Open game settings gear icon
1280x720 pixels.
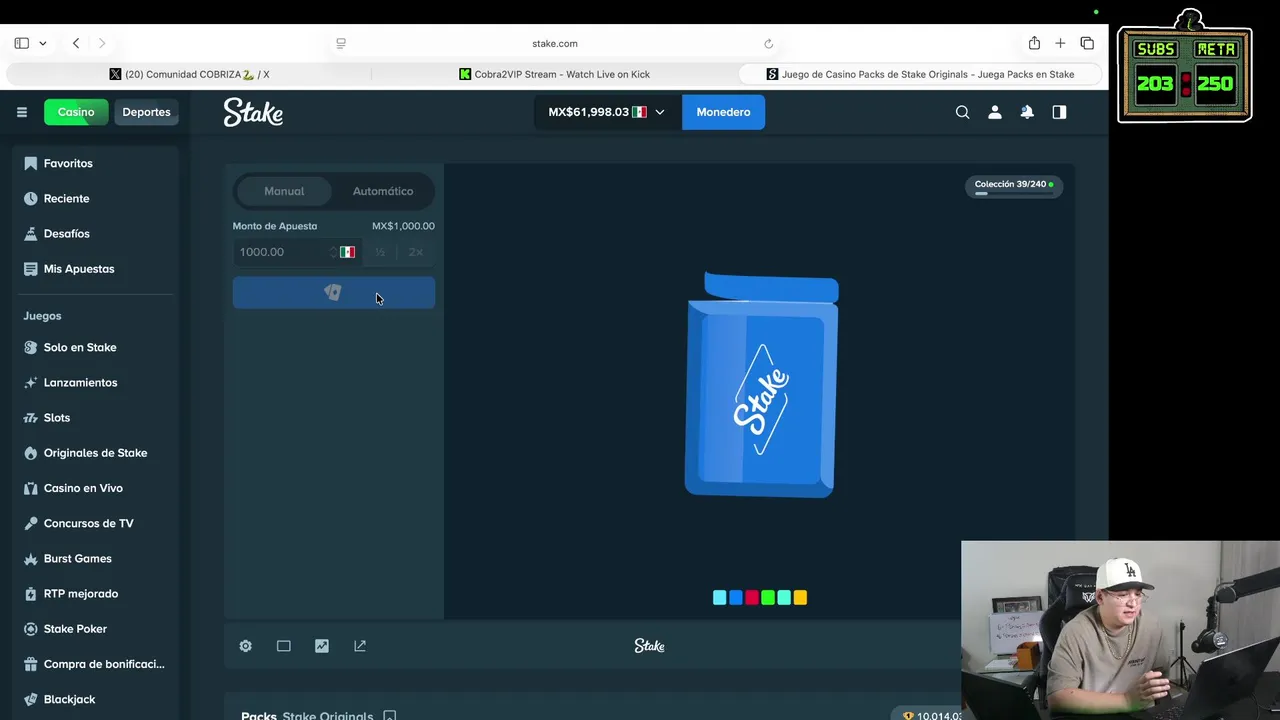pyautogui.click(x=245, y=646)
